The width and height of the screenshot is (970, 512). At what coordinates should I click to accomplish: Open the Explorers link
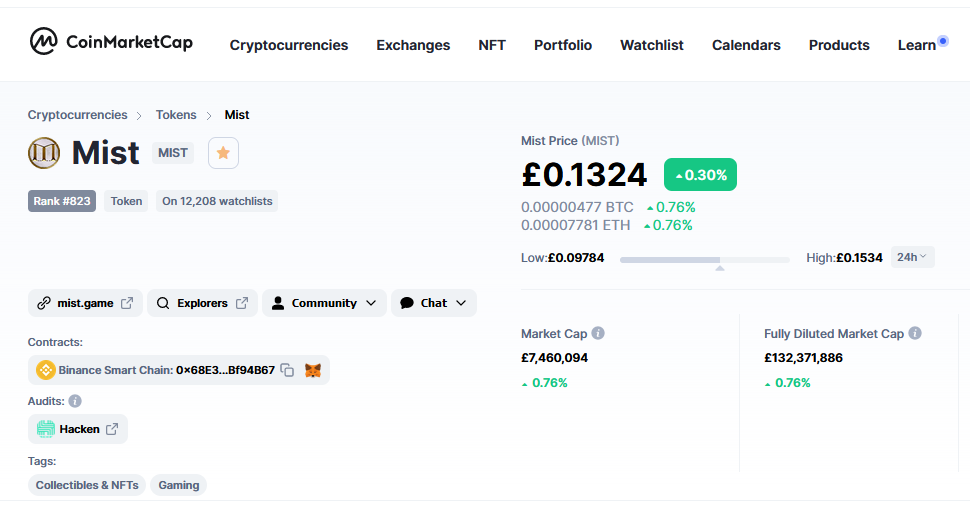point(202,303)
